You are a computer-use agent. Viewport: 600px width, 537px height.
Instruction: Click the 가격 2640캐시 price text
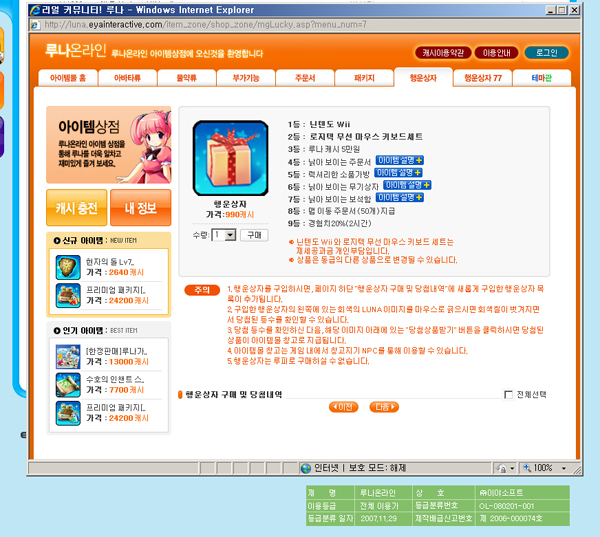[x=115, y=273]
